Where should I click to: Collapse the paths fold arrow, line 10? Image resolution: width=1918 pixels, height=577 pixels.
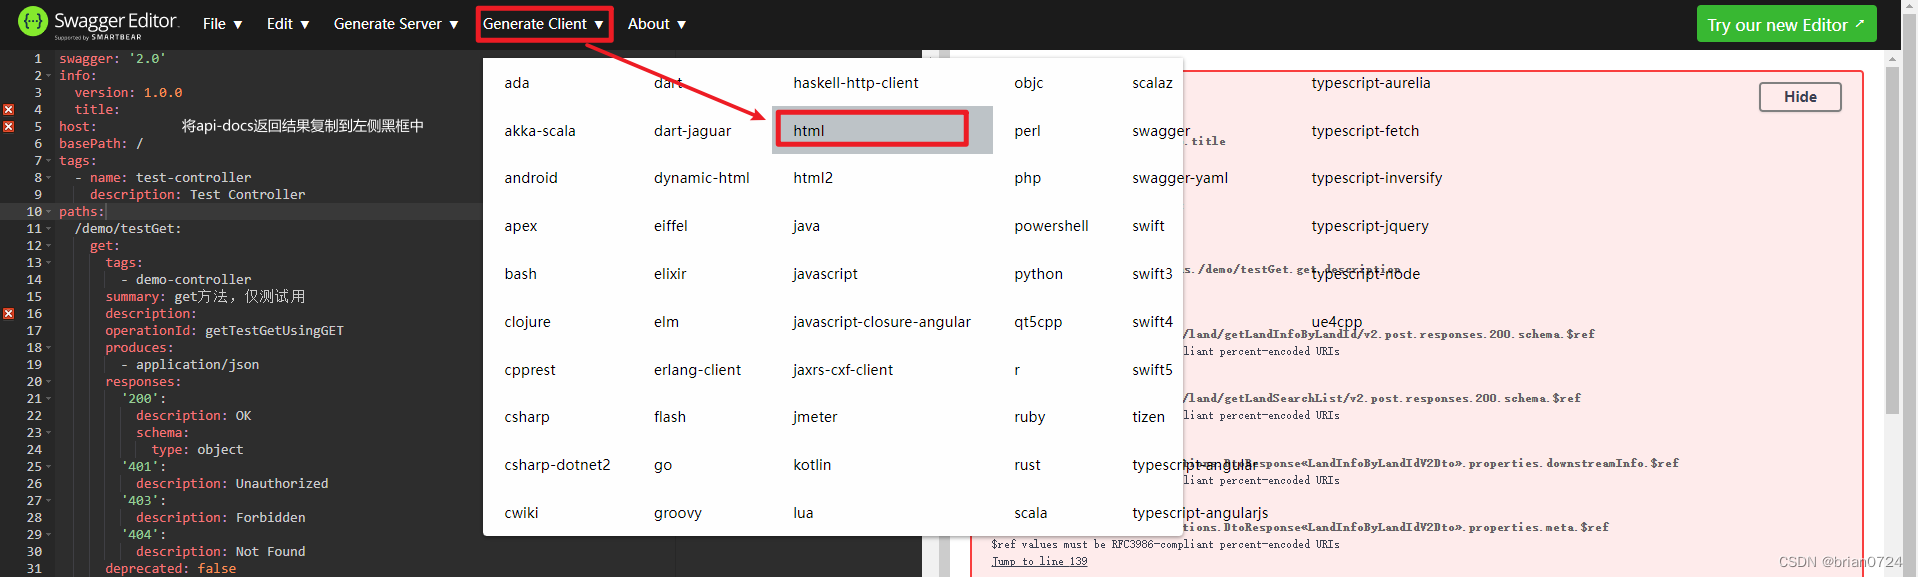coord(48,212)
